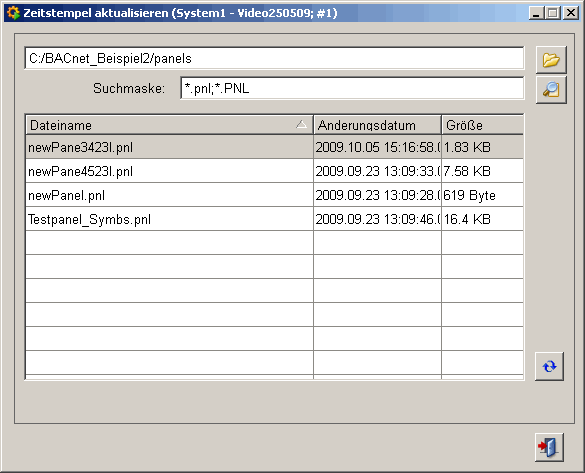
Task: Sort by Größe column header
Action: (482, 125)
